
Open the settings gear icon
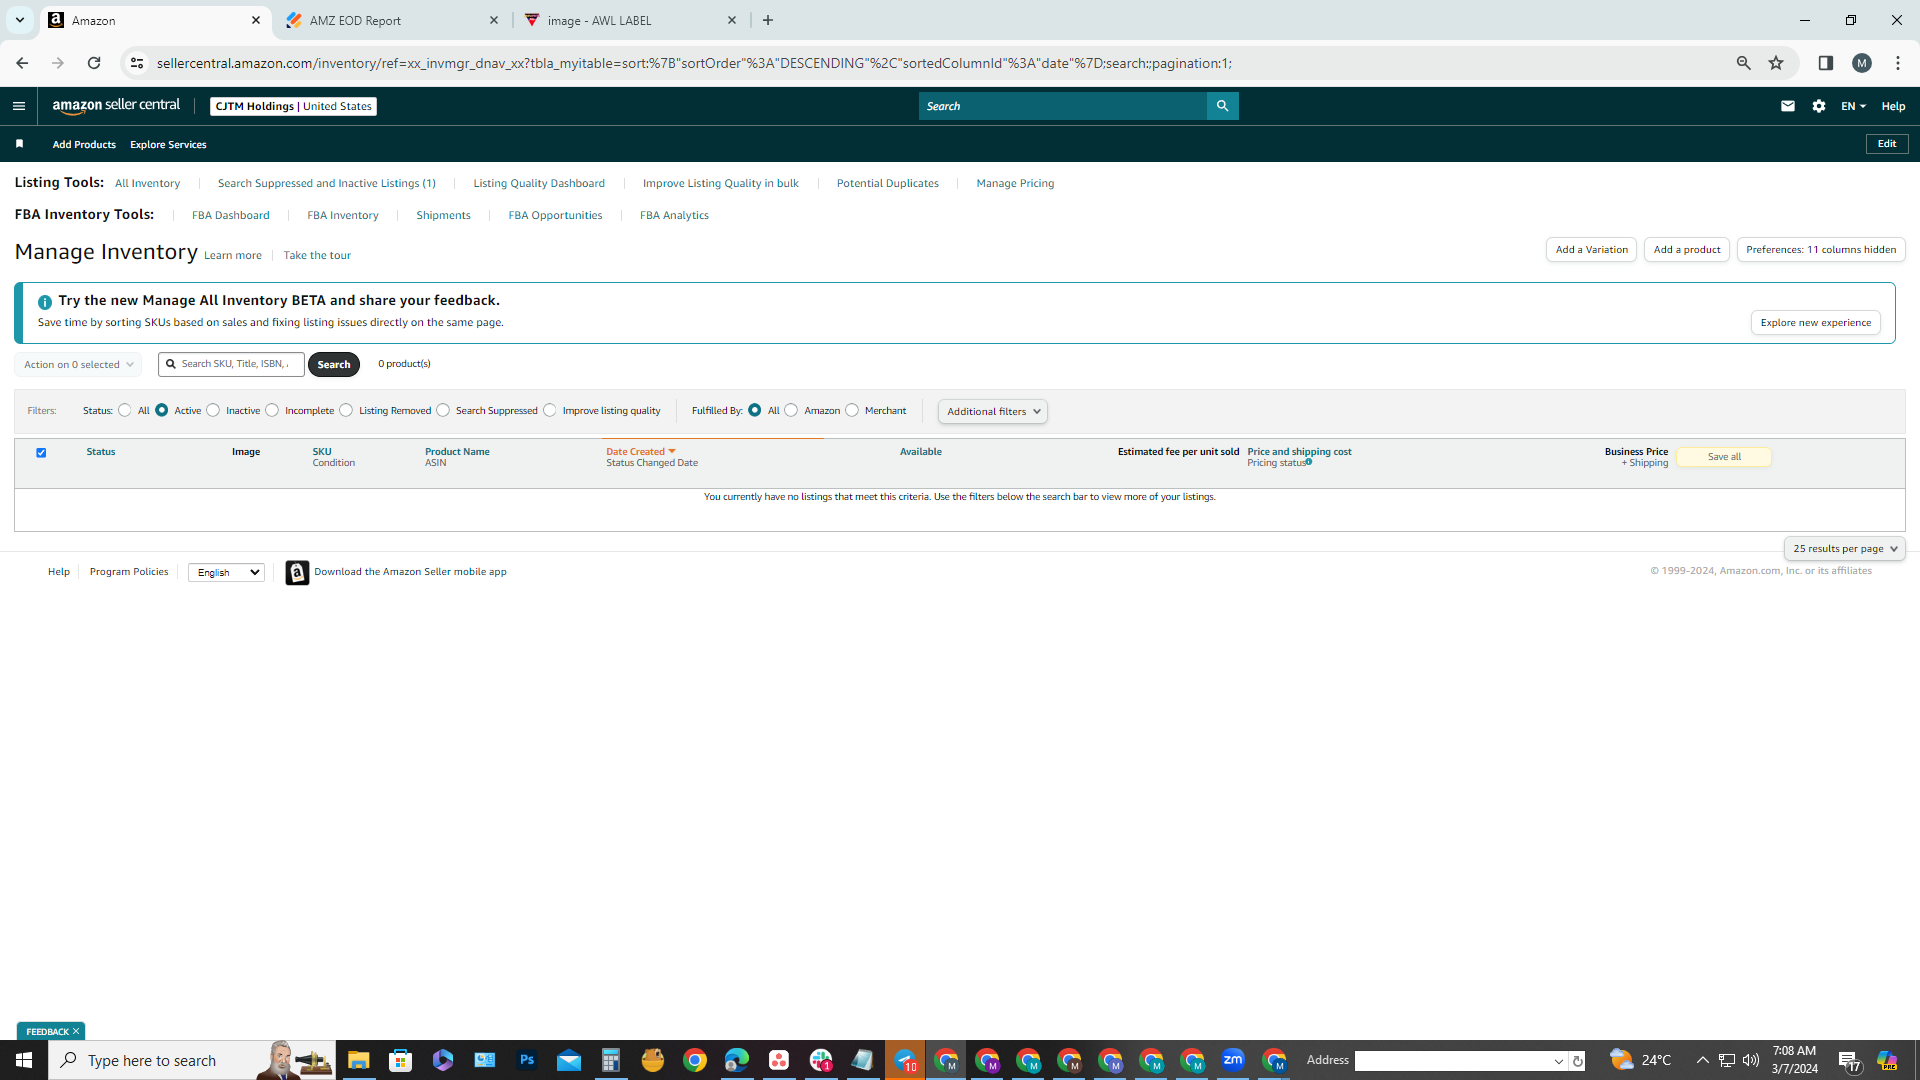tap(1819, 106)
